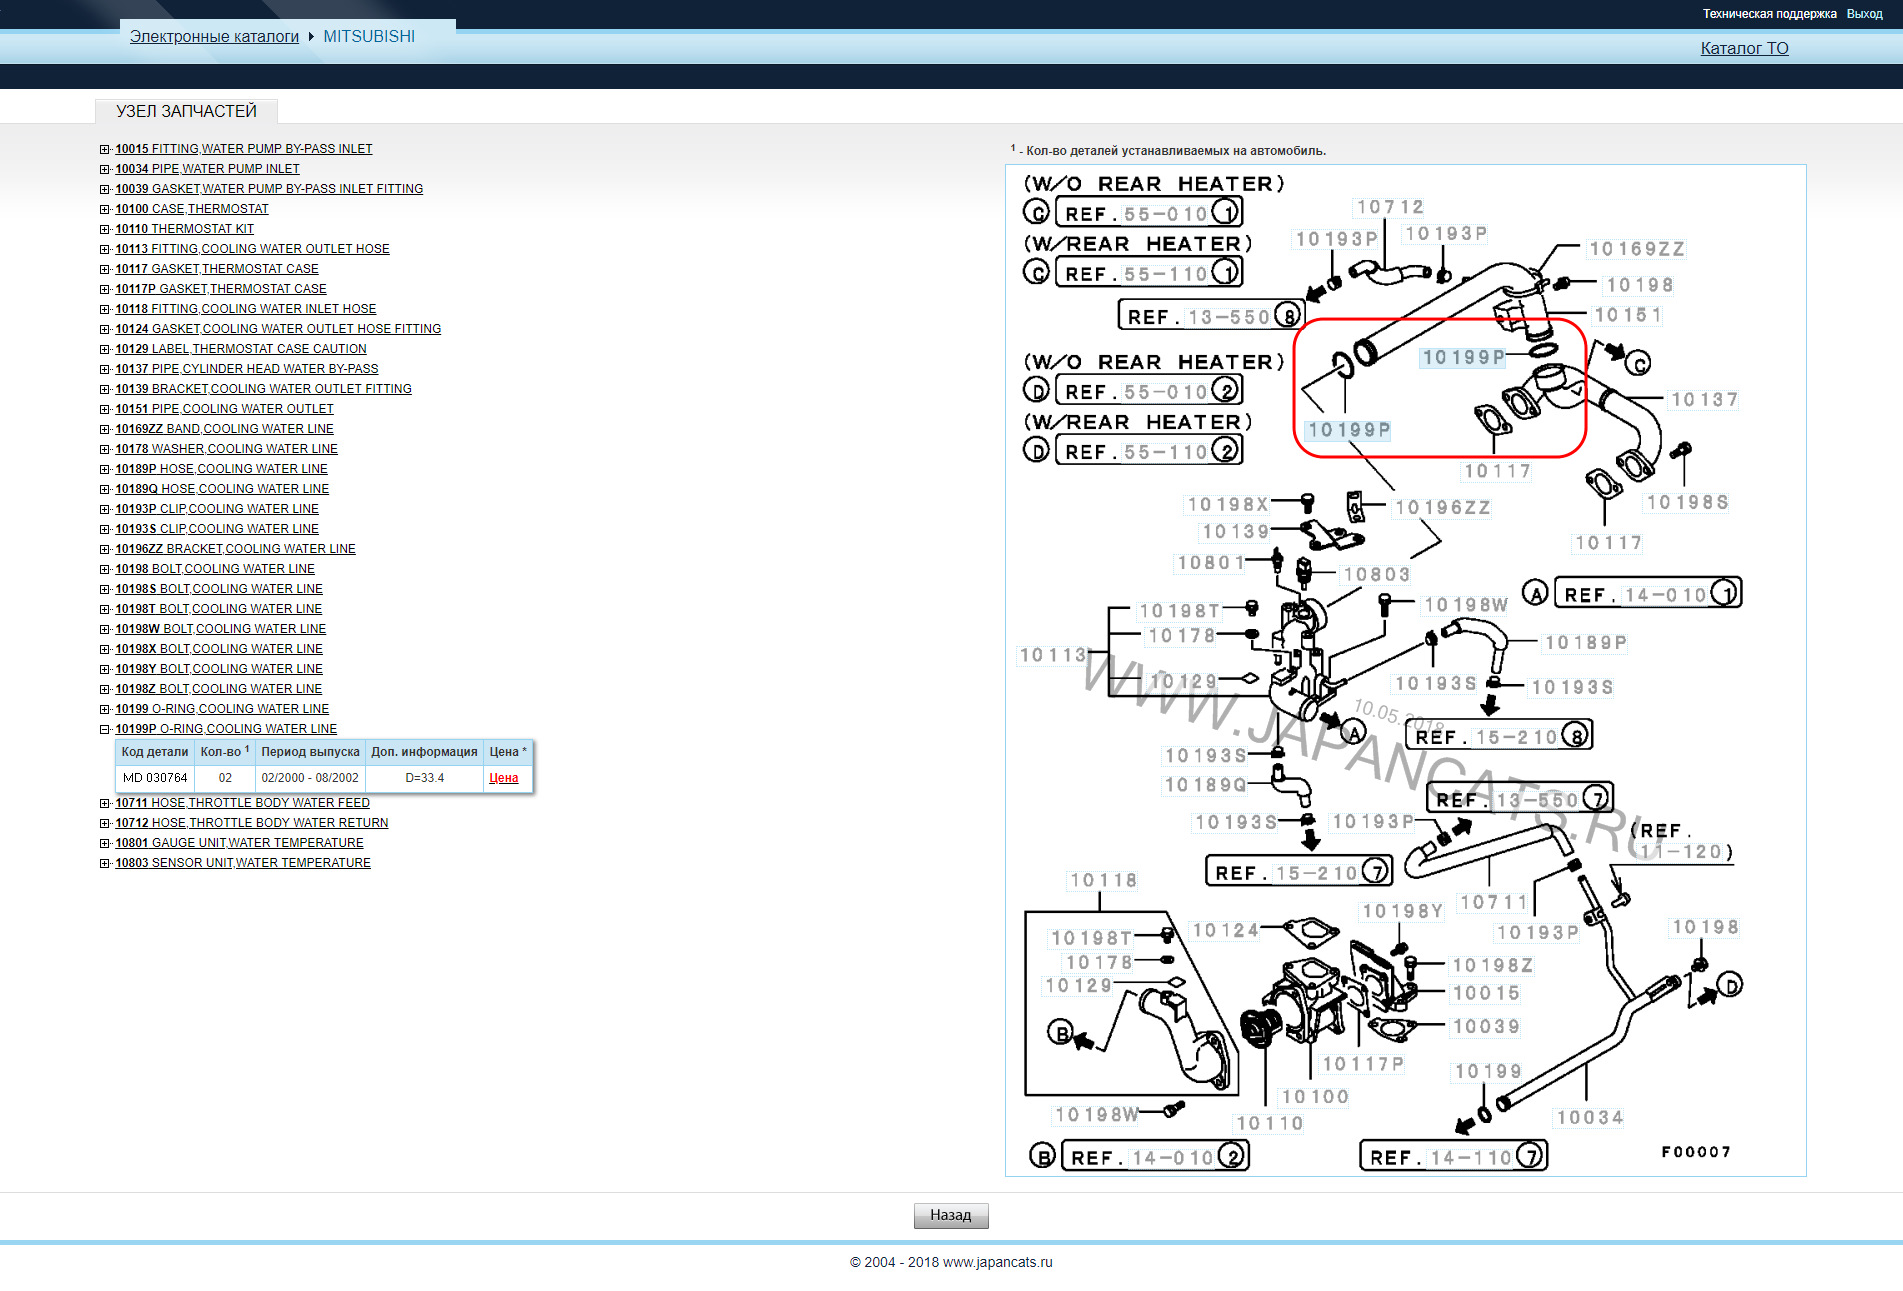Viewport: 1903px width, 1291px height.
Task: Select the 10124 callout in the diagram
Action: coord(1226,930)
